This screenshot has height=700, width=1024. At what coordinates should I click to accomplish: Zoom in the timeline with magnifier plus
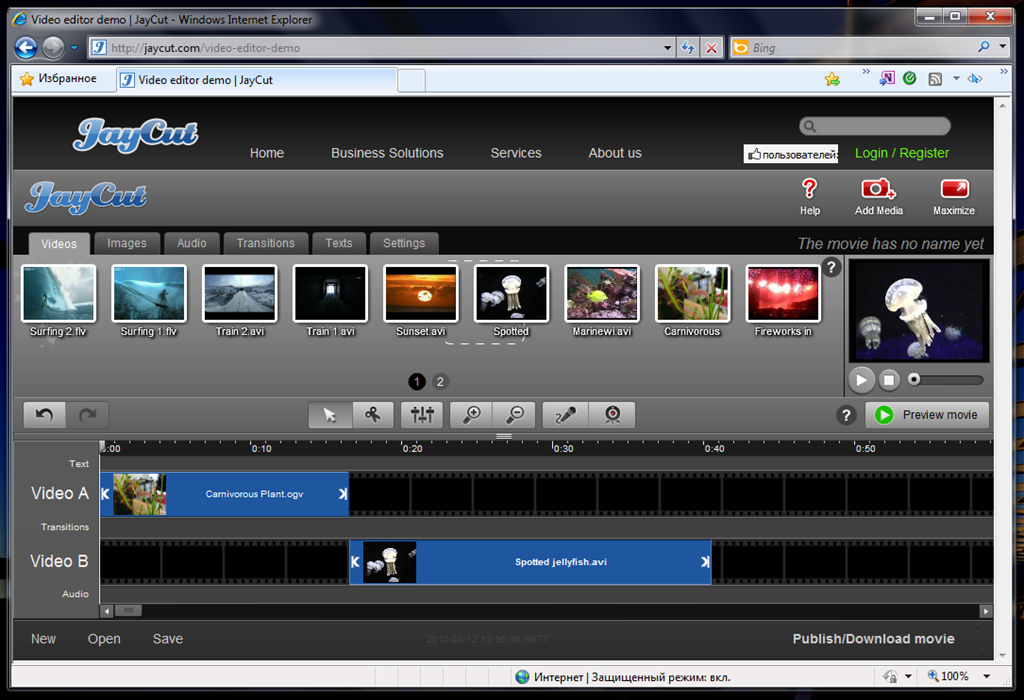click(472, 415)
